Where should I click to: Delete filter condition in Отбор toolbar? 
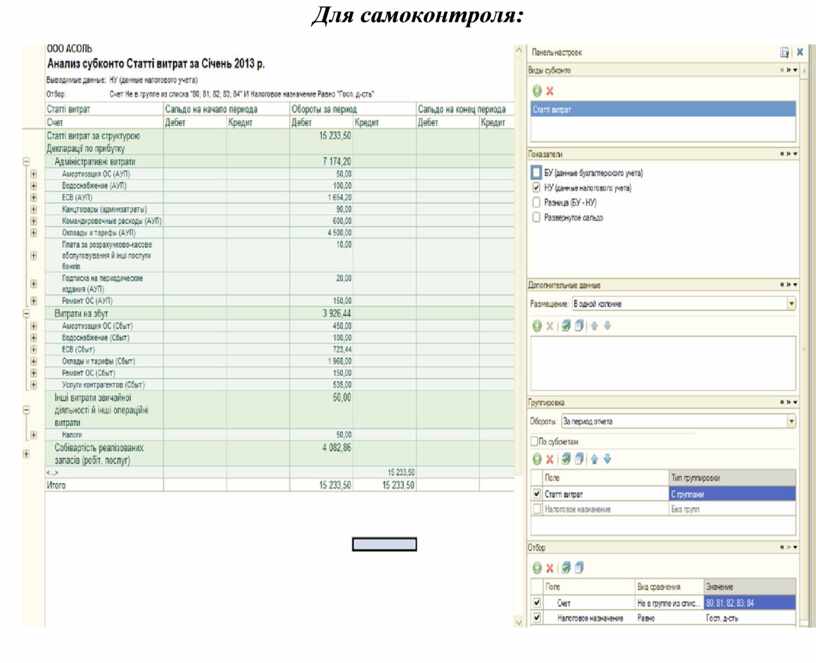tap(550, 568)
